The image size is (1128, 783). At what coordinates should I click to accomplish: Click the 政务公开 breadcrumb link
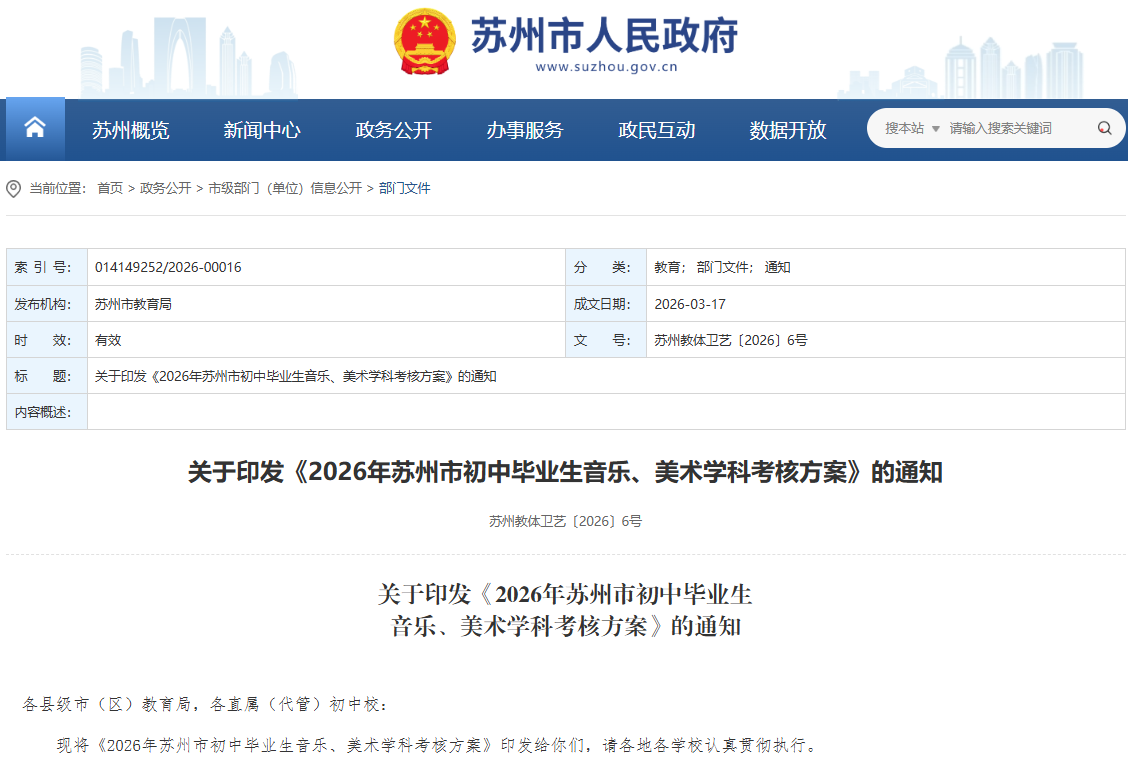[x=165, y=188]
